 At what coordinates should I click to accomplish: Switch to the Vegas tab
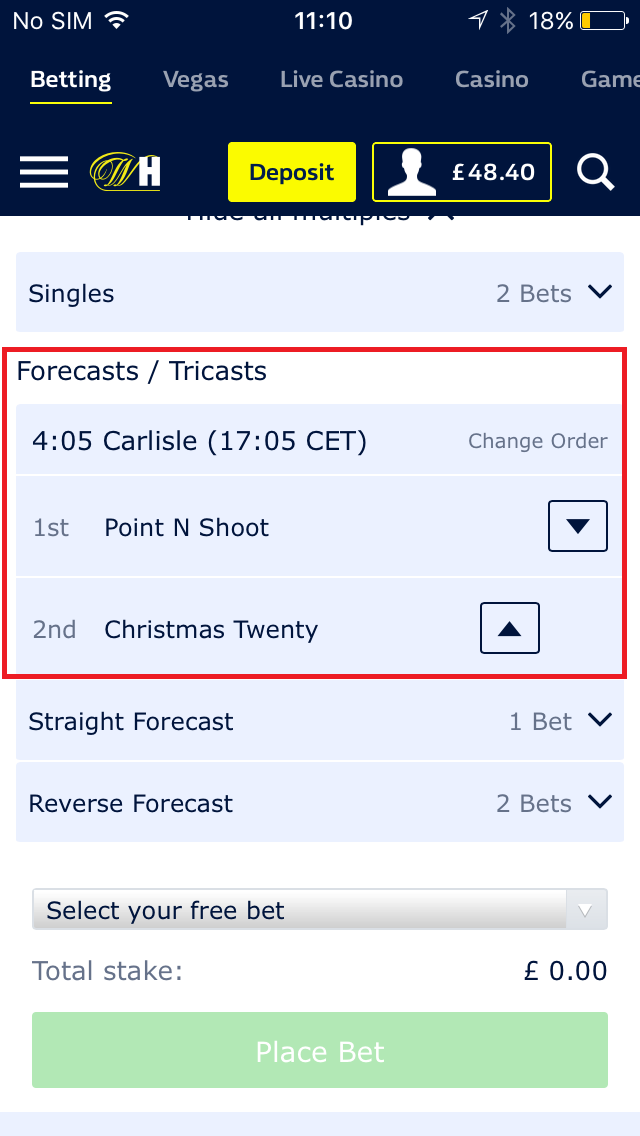pyautogui.click(x=195, y=79)
